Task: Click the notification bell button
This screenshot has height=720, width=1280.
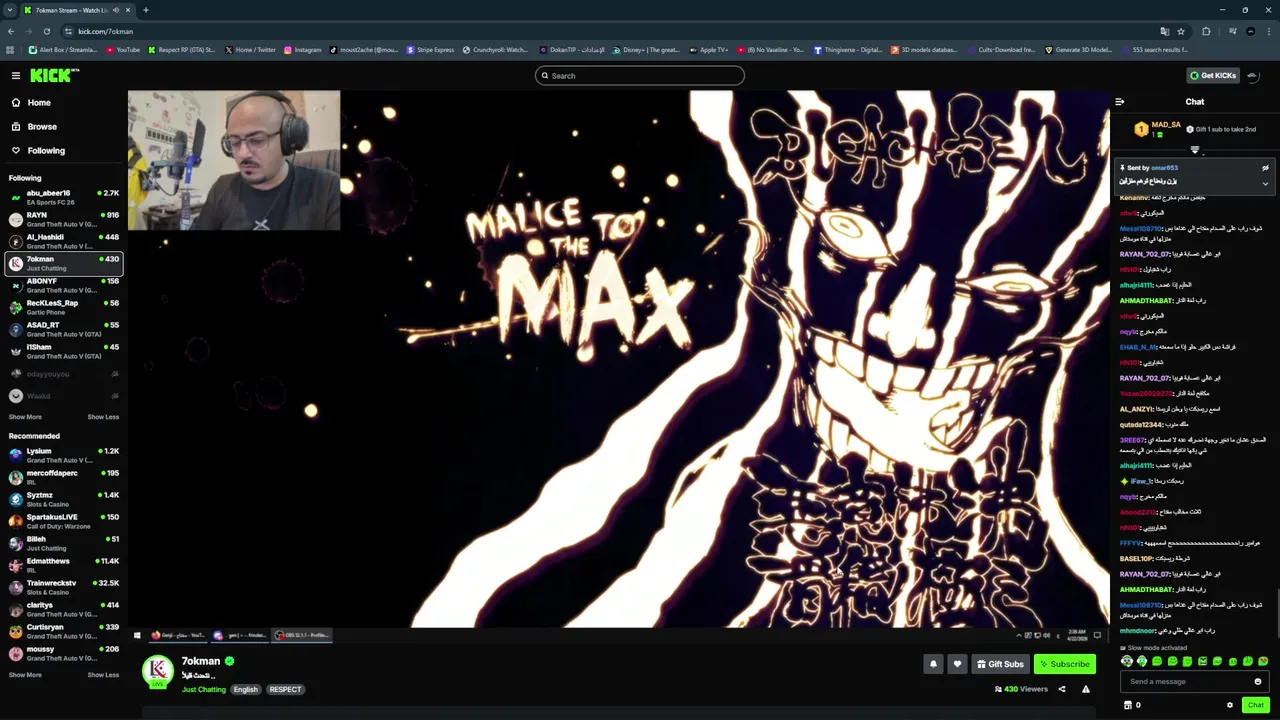Action: point(933,664)
